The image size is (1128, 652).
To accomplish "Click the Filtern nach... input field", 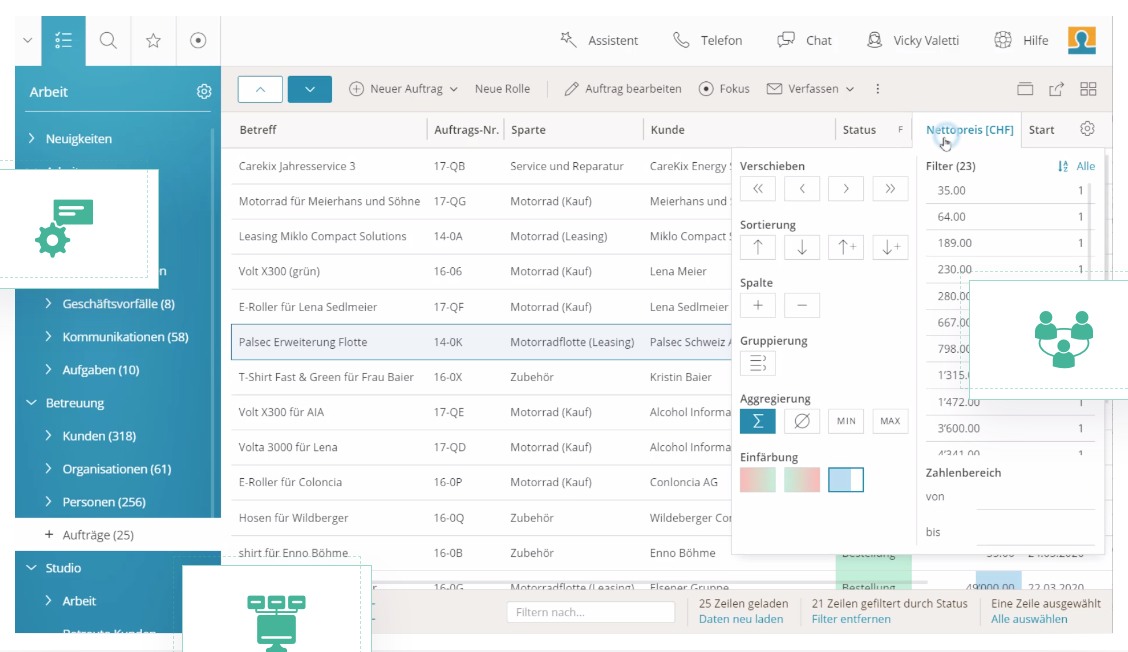I will [590, 611].
